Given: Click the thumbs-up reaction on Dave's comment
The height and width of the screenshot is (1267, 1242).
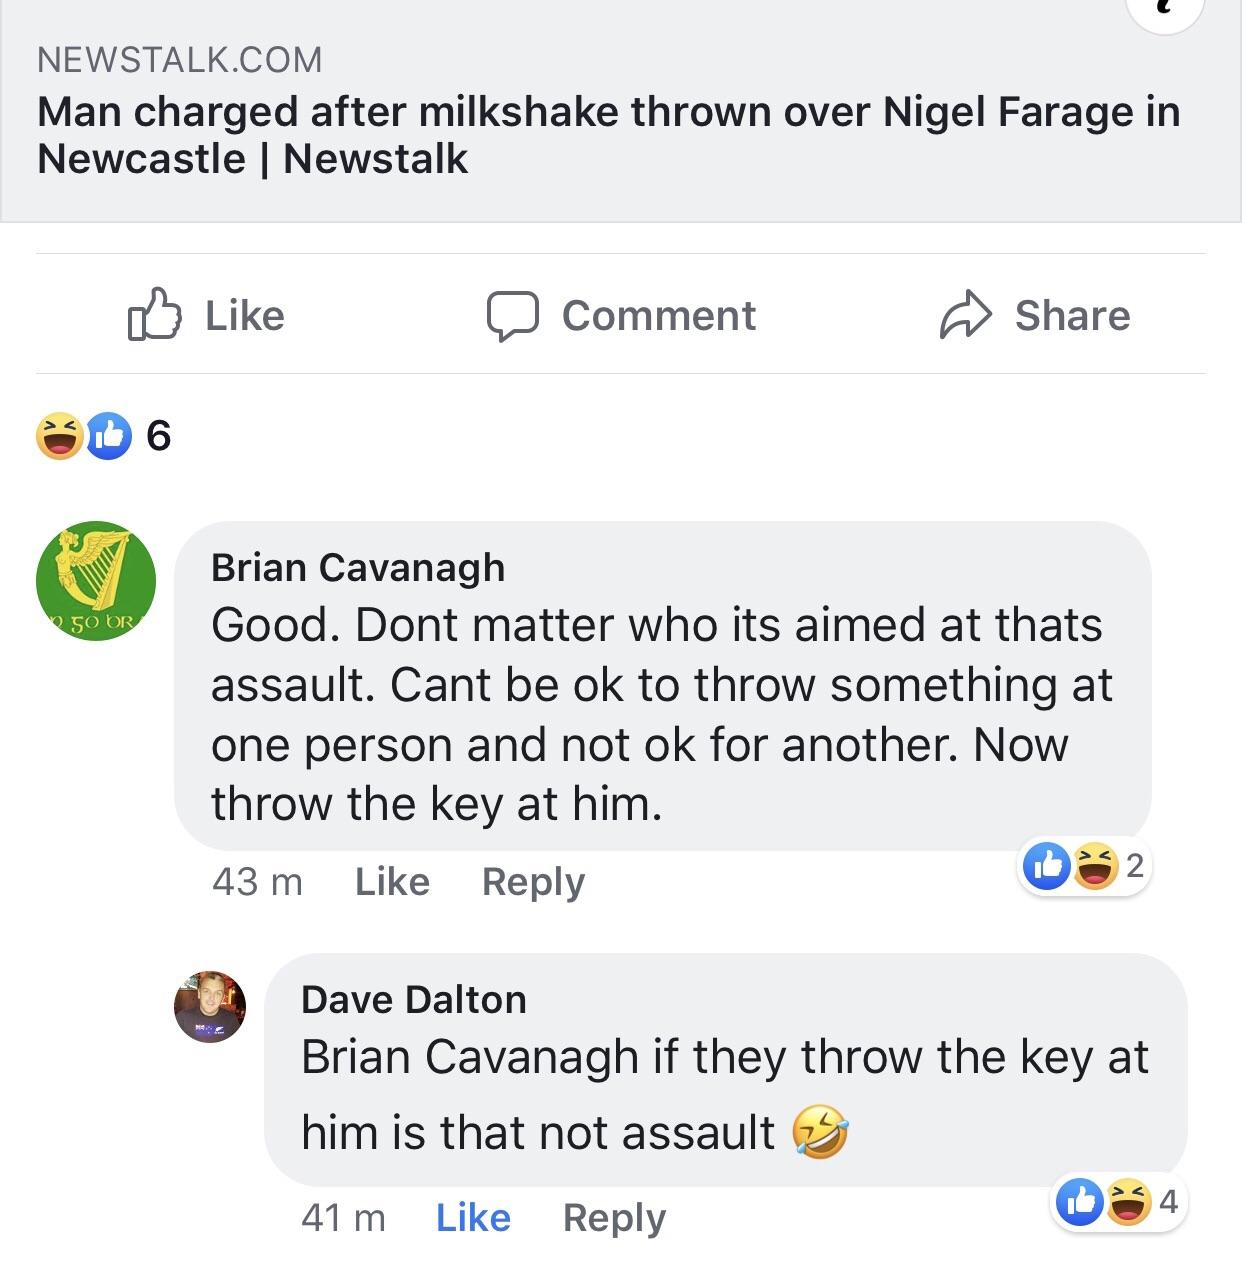Looking at the screenshot, I should pos(1079,1202).
